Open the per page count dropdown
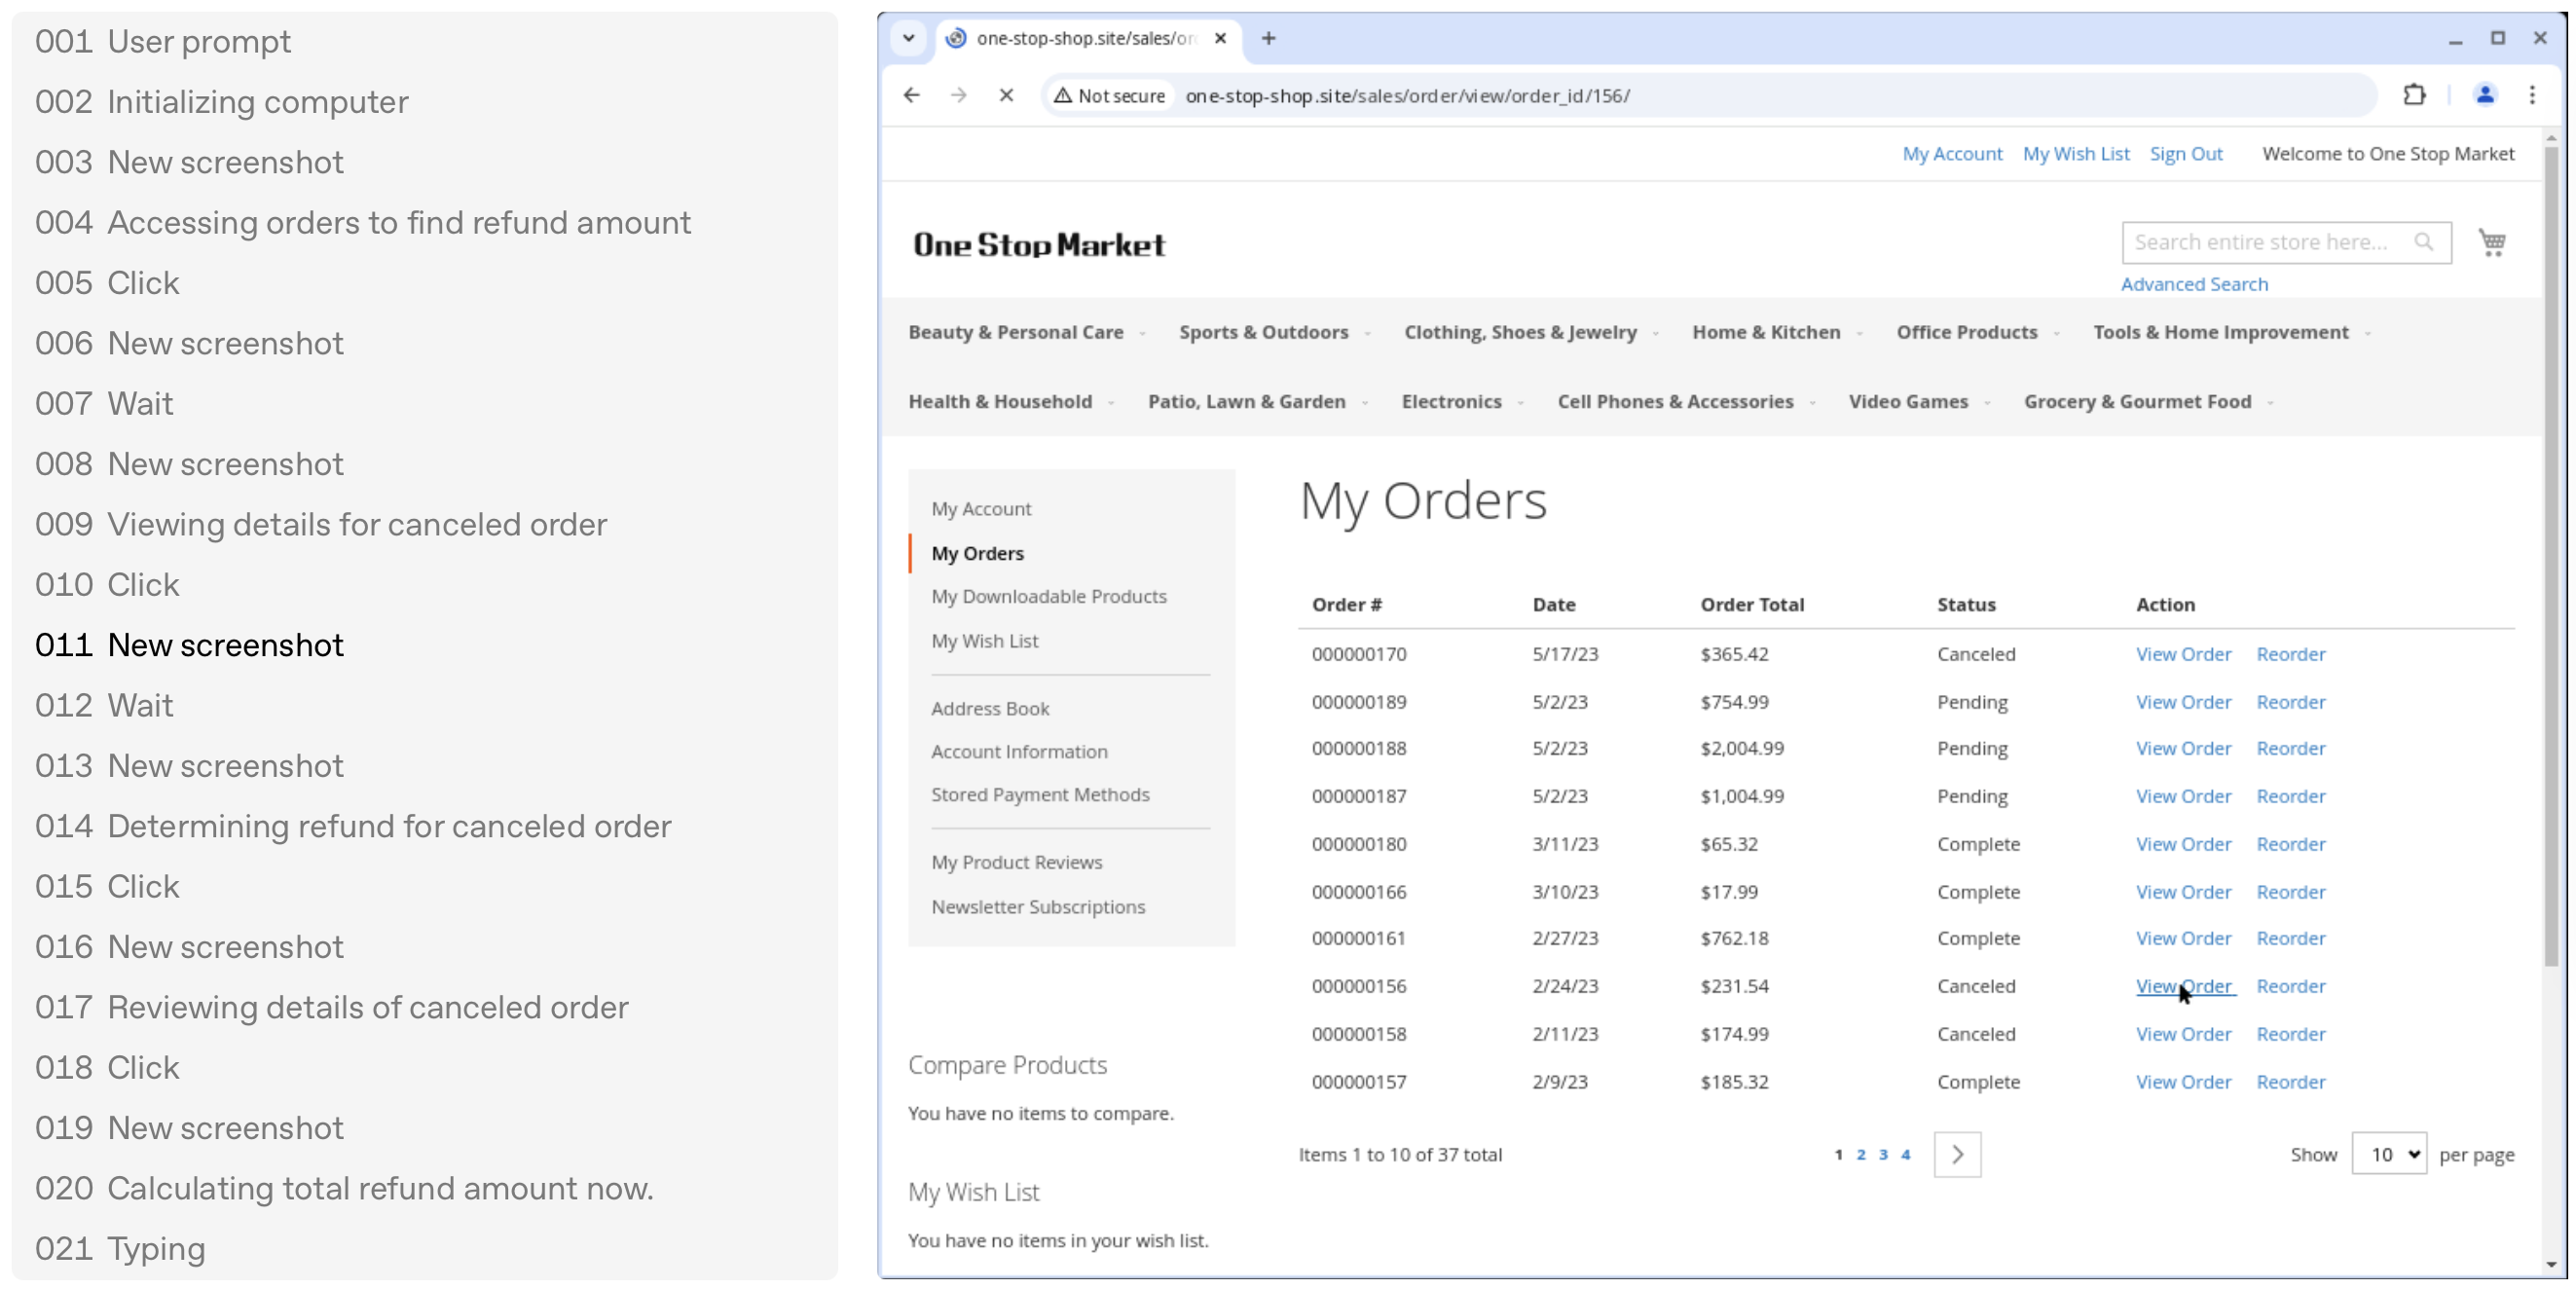The image size is (2576, 1289). point(2388,1154)
